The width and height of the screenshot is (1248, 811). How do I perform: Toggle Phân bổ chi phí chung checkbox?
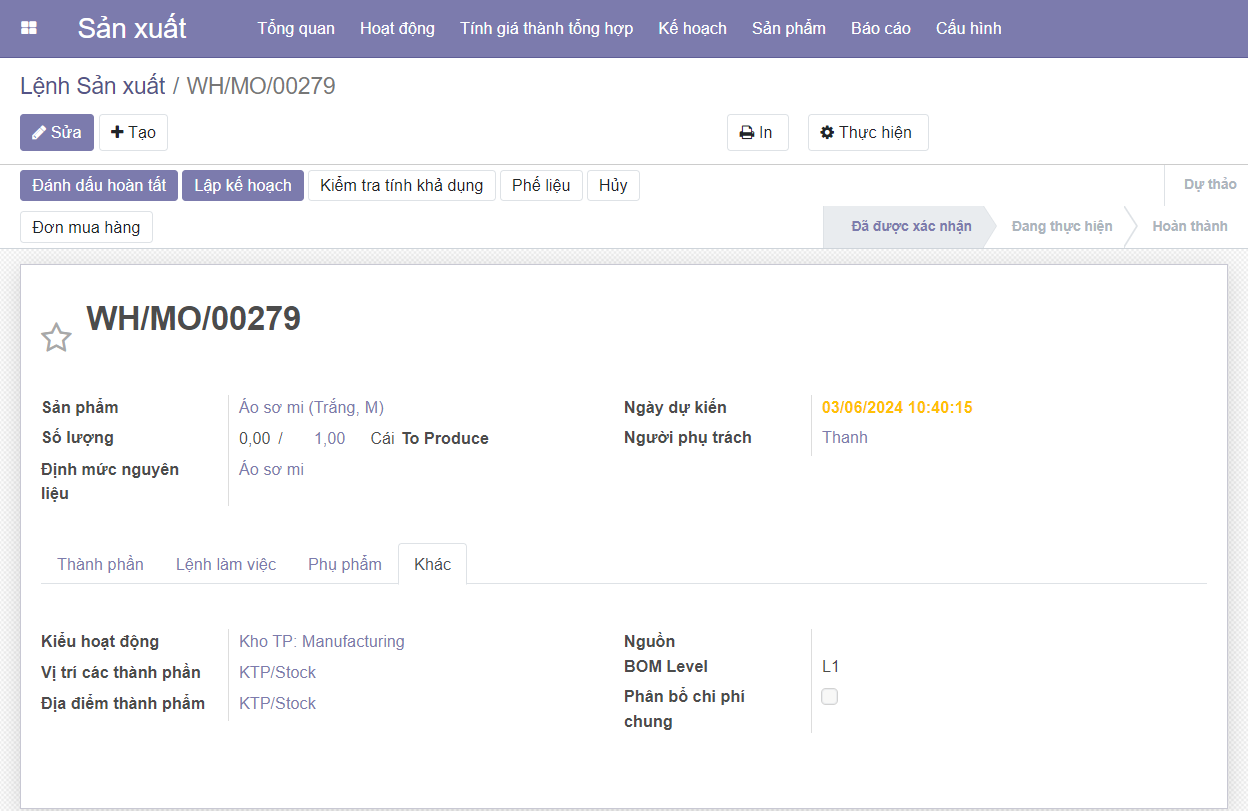pos(829,697)
